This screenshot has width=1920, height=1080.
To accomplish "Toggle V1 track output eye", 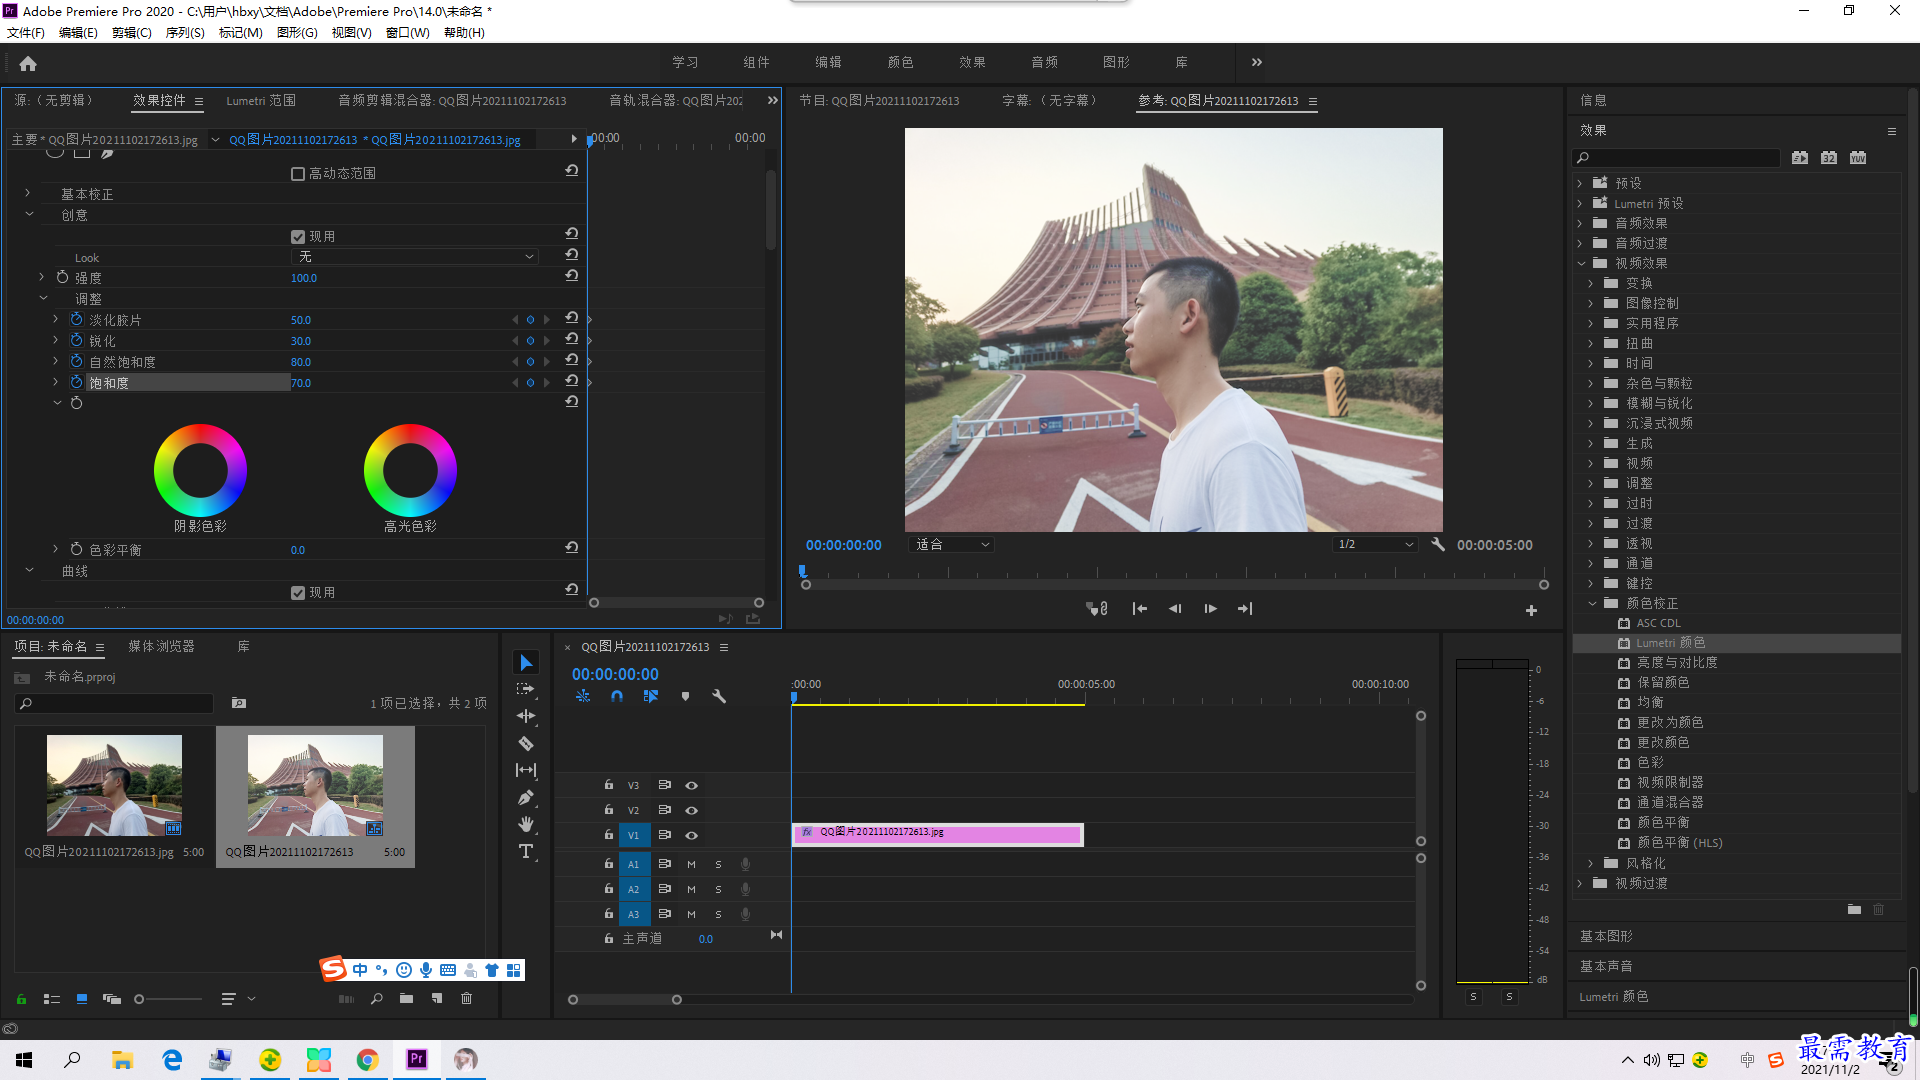I will tap(691, 835).
